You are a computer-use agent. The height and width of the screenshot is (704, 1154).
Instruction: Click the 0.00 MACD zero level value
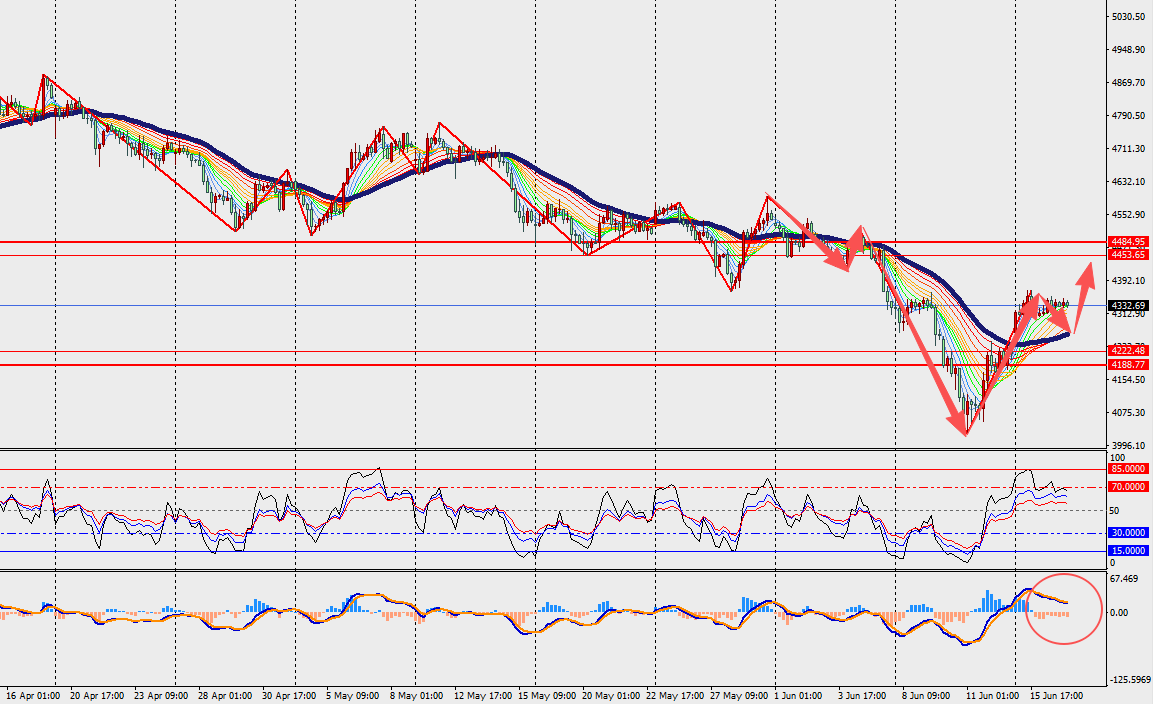click(x=1119, y=613)
